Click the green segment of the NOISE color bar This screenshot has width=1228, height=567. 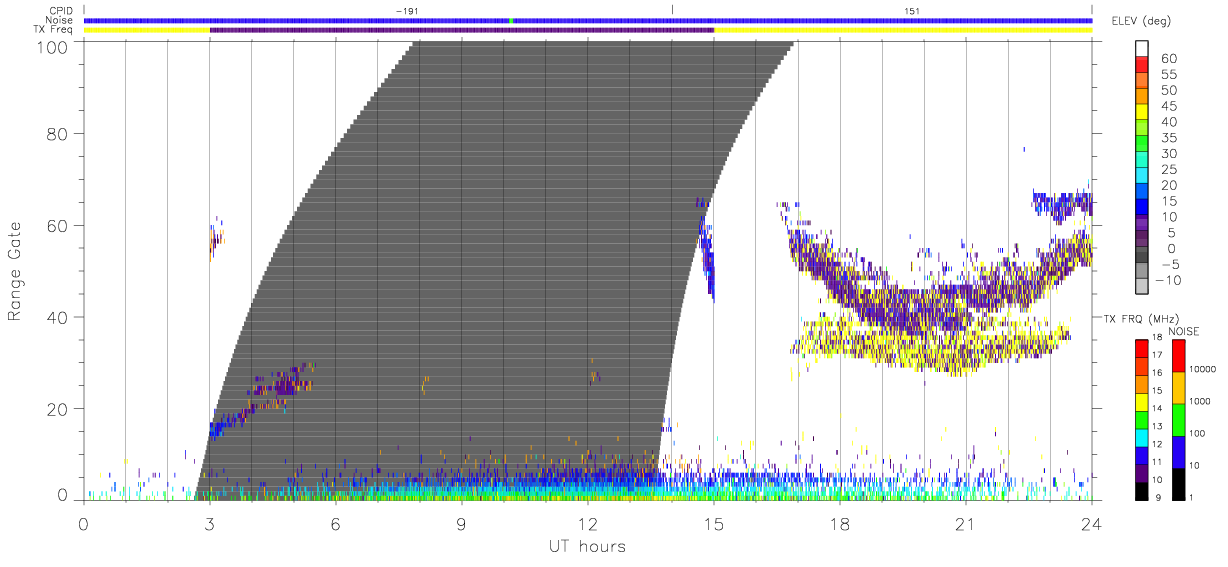(1178, 419)
